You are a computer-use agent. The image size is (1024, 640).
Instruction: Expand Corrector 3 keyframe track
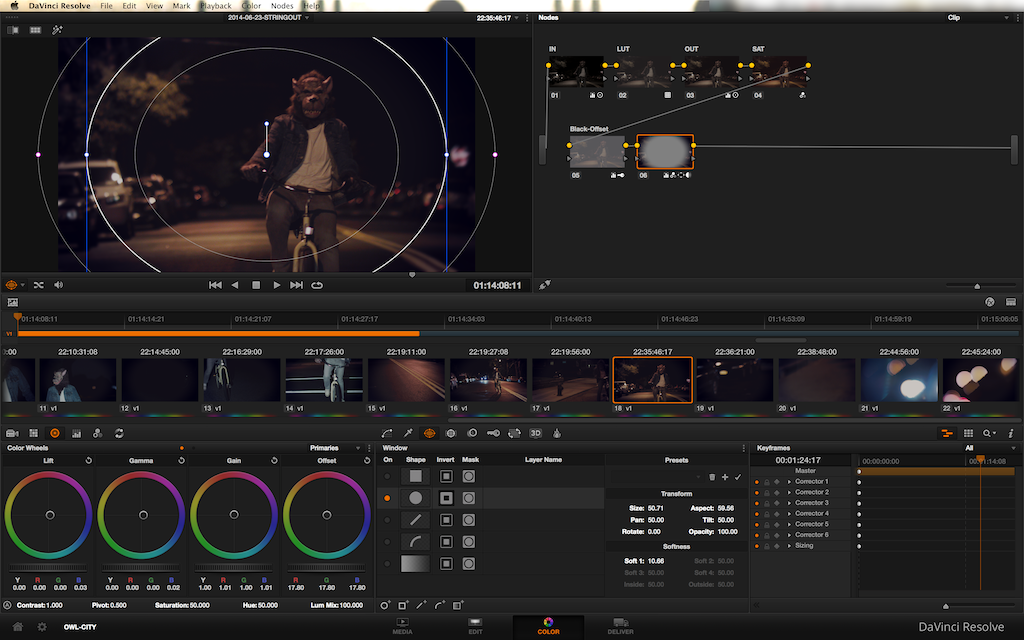(x=789, y=503)
